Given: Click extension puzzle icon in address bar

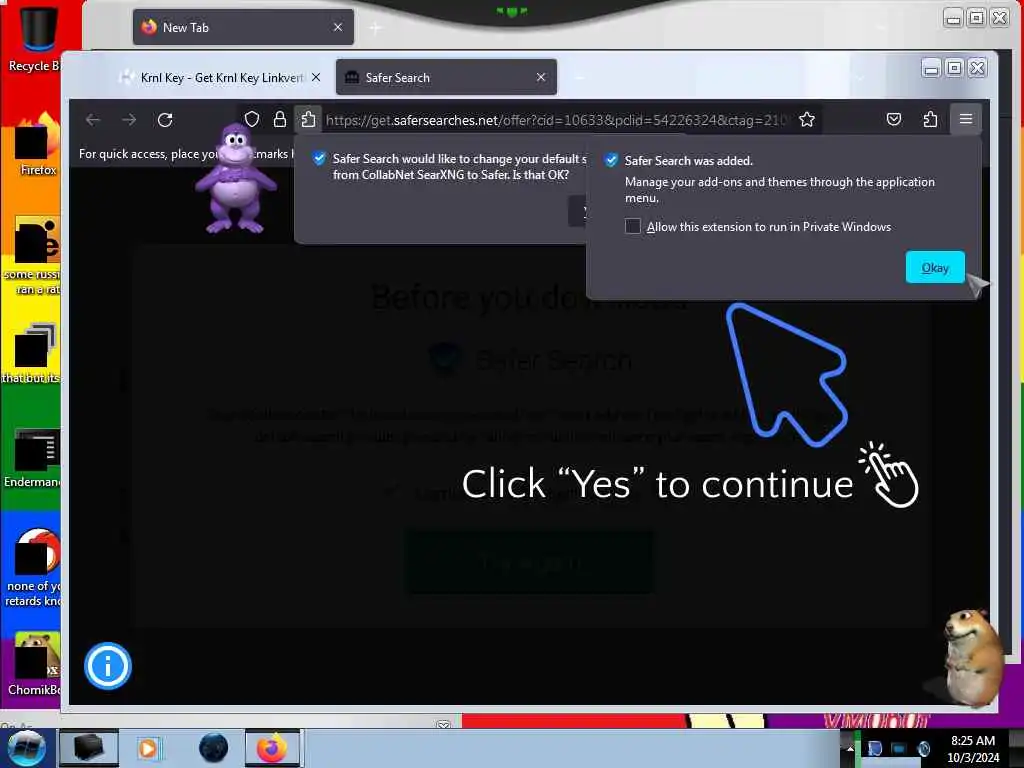Looking at the screenshot, I should (308, 120).
